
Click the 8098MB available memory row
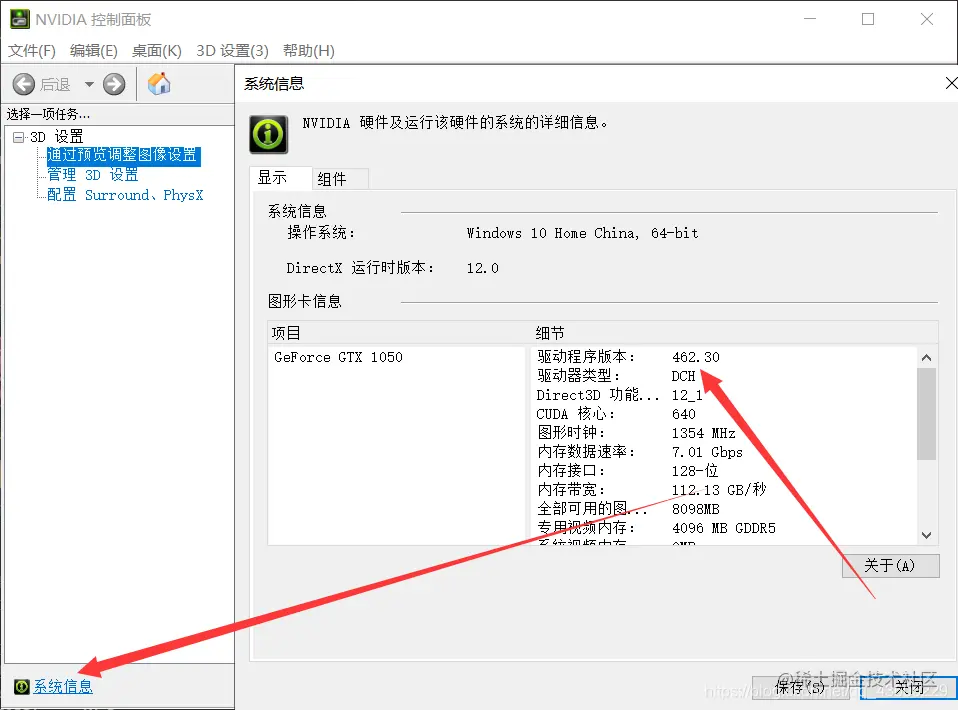tap(628, 509)
